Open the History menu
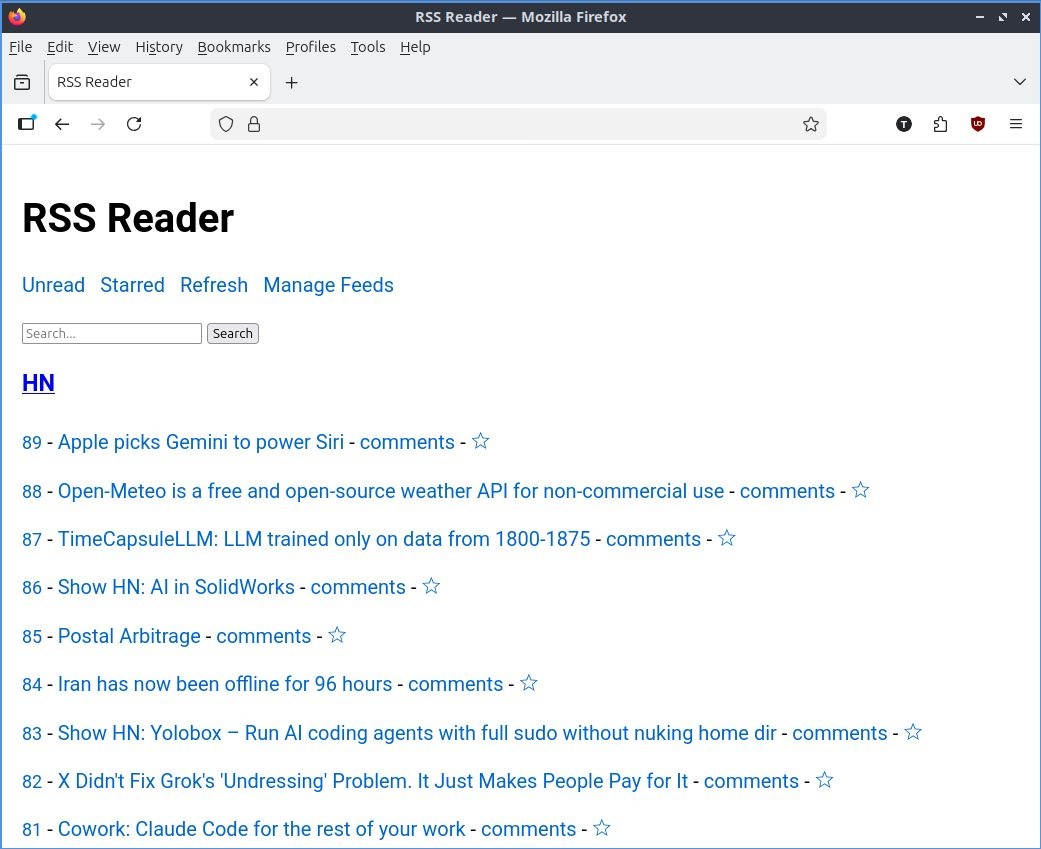Screen dimensions: 1041x849 click(159, 47)
